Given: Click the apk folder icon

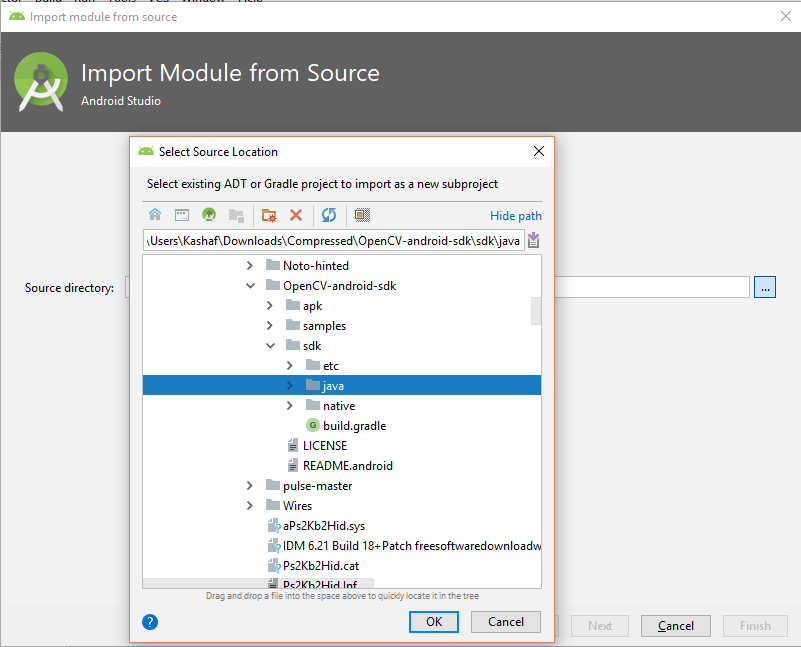Looking at the screenshot, I should [x=293, y=305].
